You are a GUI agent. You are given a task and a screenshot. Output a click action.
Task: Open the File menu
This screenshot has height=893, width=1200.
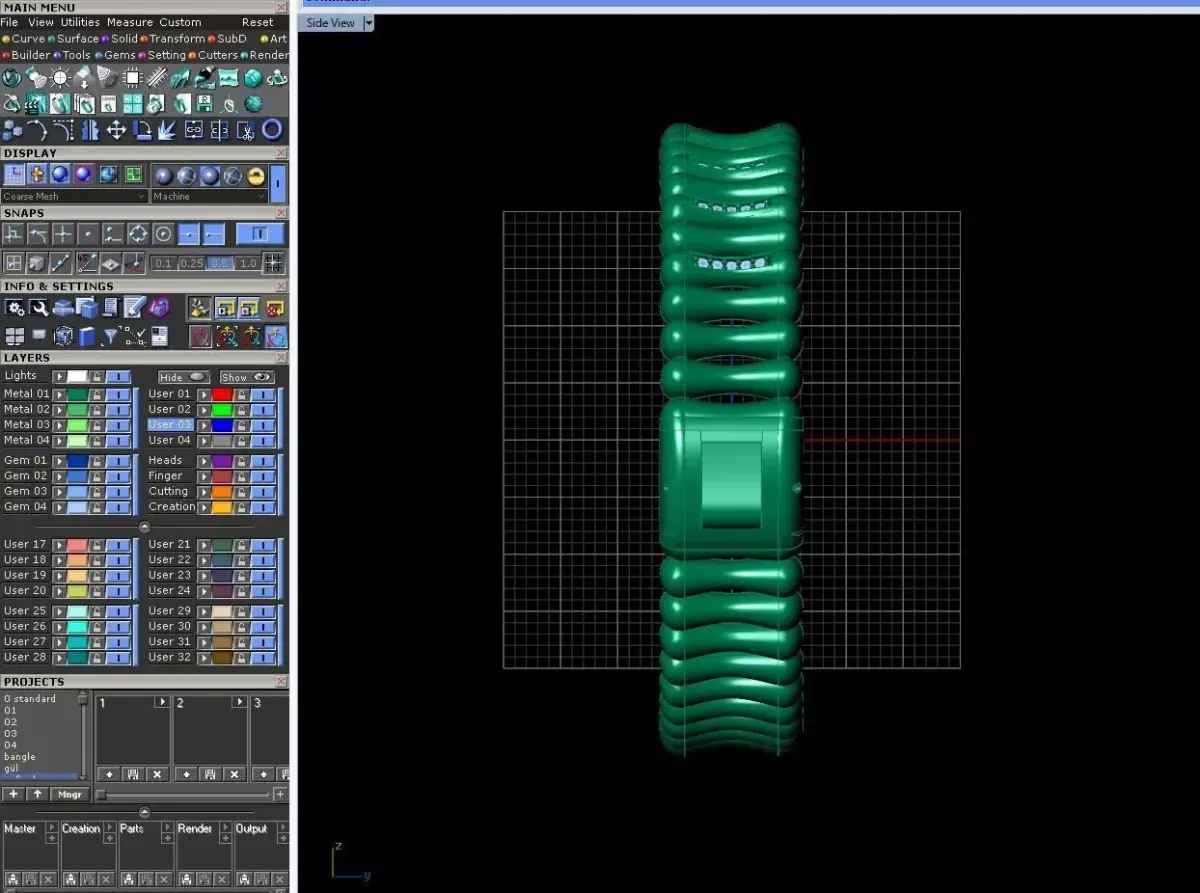pyautogui.click(x=9, y=22)
